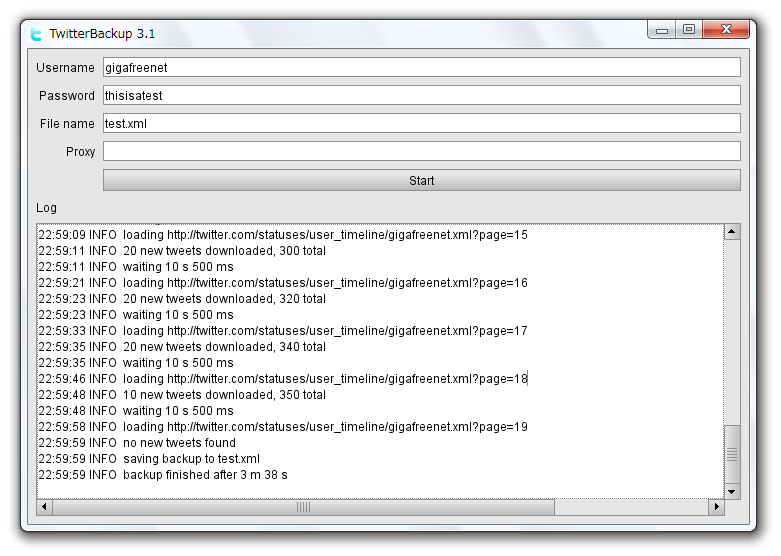The width and height of the screenshot is (781, 556).
Task: Click log line loading page=18
Action: (283, 379)
